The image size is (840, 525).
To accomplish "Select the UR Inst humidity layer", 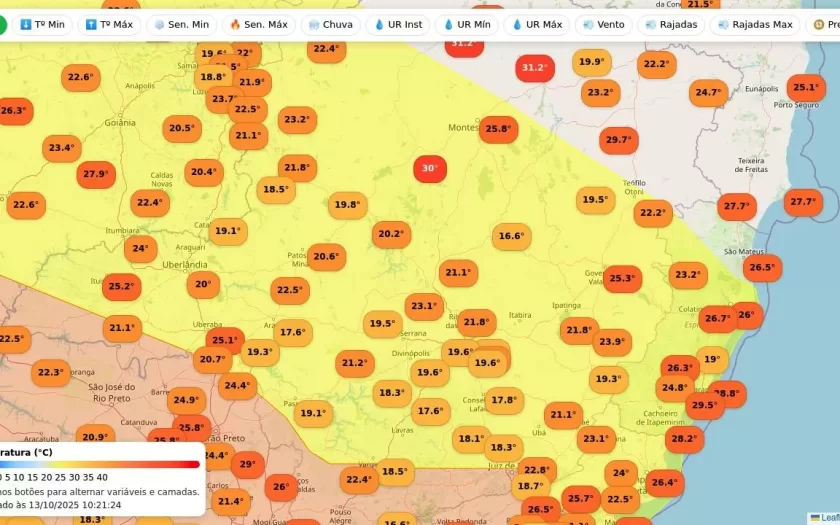I will 398,24.
